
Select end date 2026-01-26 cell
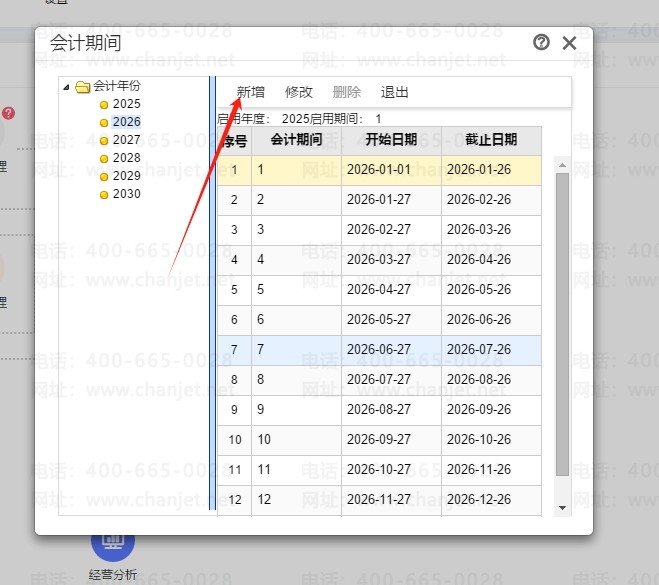click(x=491, y=170)
